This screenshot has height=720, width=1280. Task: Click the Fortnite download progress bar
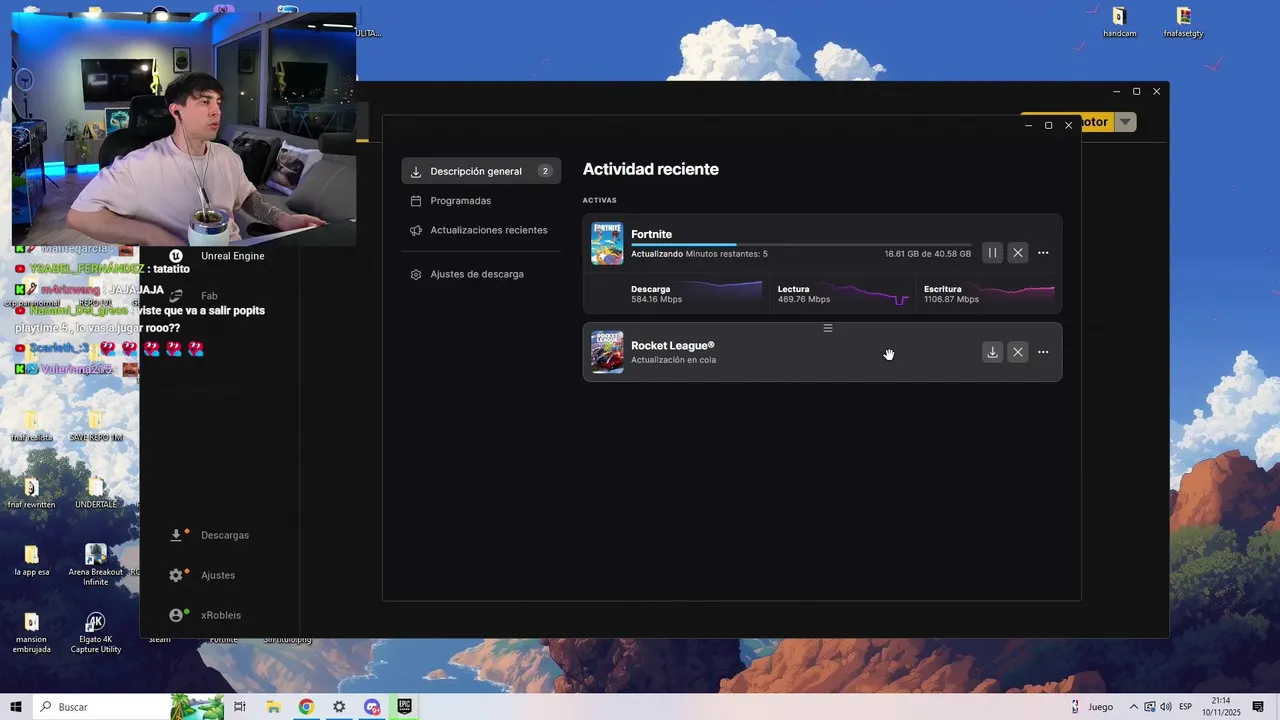point(801,244)
